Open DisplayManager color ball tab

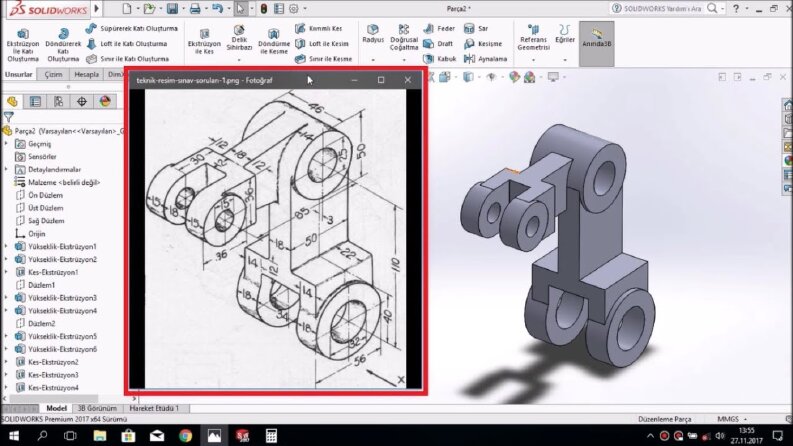tap(105, 102)
